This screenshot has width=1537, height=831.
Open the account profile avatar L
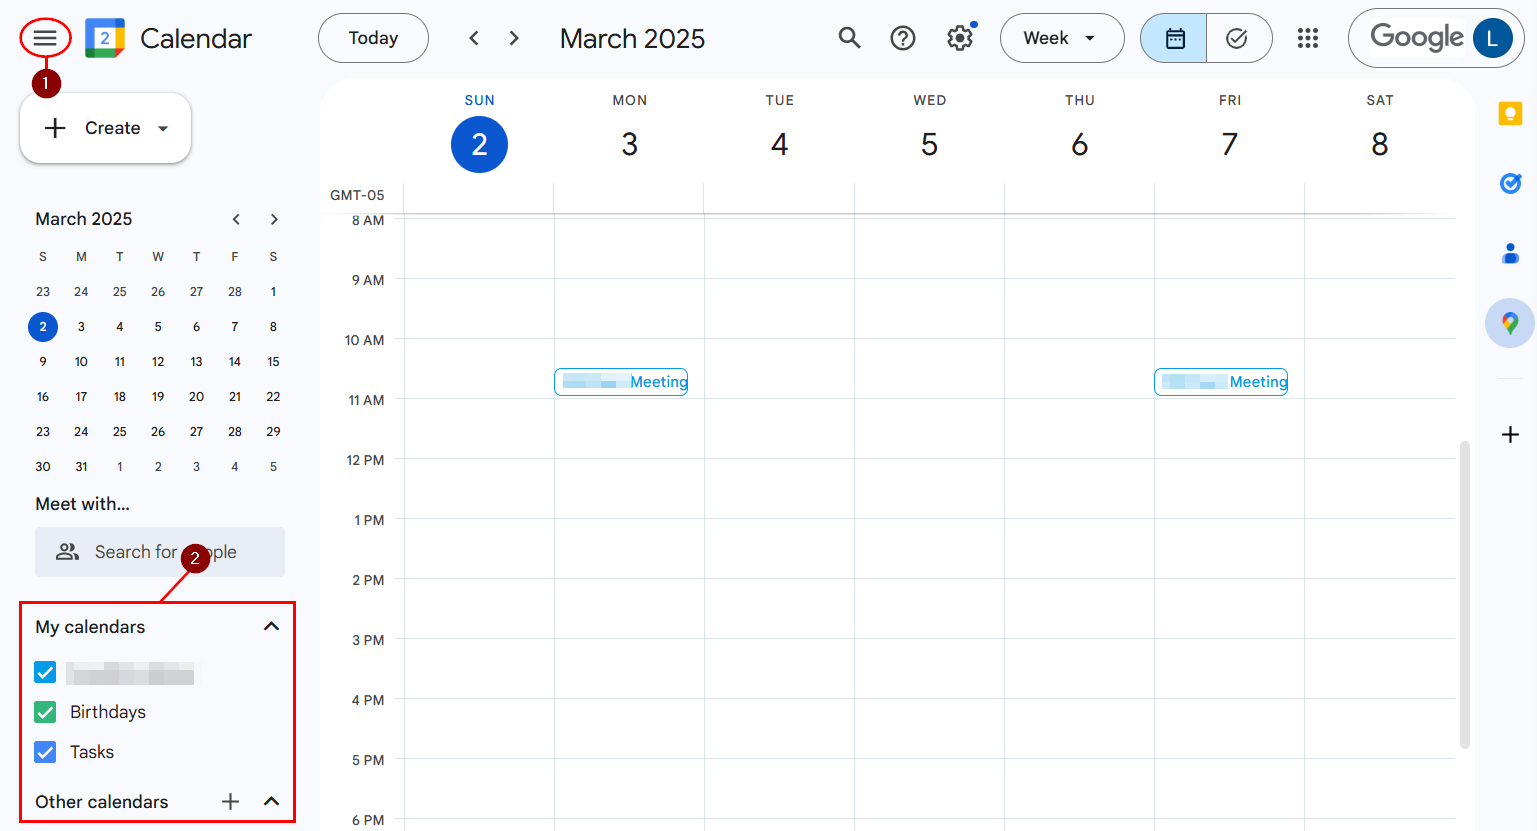click(x=1492, y=38)
